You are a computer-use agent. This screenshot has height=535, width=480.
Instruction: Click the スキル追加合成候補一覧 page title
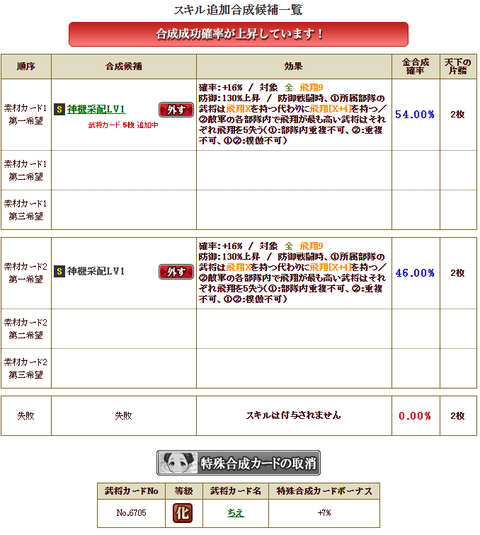click(x=238, y=10)
